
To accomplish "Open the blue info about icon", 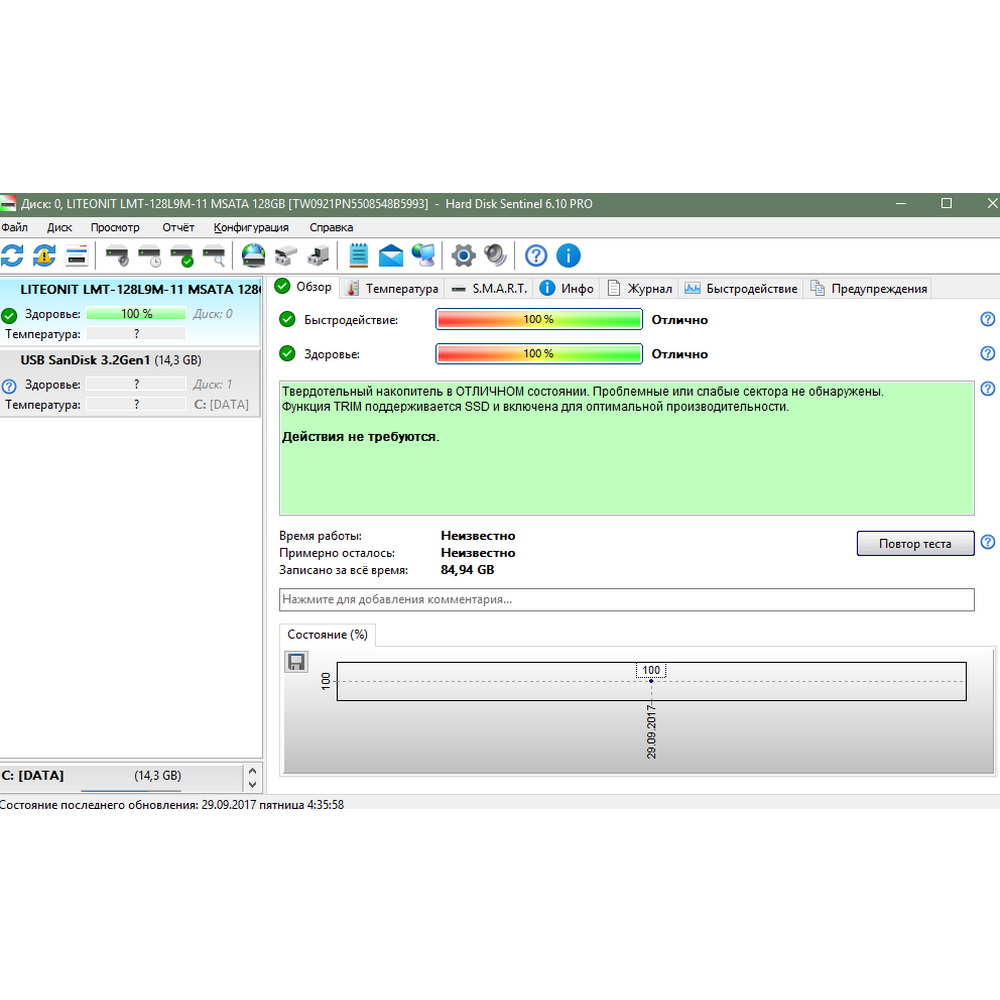I will pyautogui.click(x=568, y=255).
